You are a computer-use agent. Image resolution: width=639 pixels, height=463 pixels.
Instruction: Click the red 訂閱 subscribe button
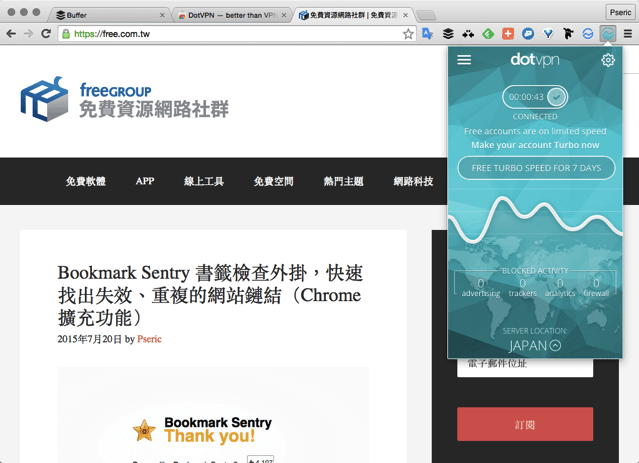(525, 424)
